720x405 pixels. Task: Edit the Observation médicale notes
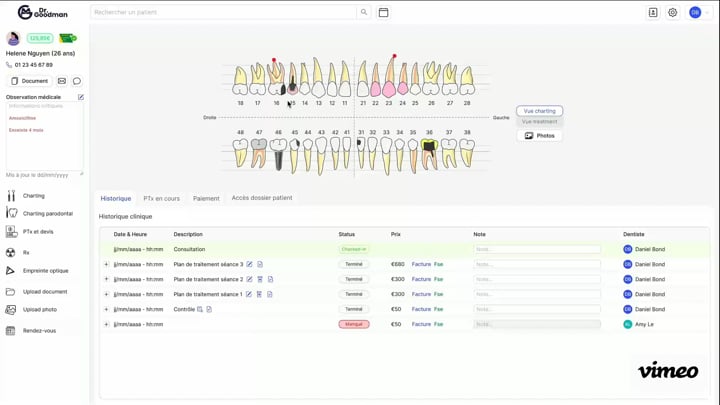[x=81, y=97]
